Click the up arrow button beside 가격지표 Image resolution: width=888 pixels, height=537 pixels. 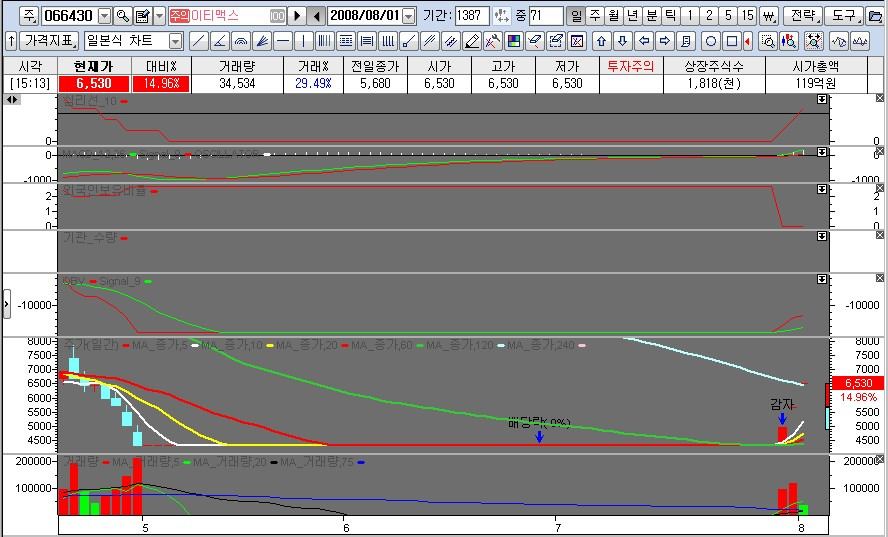11,41
